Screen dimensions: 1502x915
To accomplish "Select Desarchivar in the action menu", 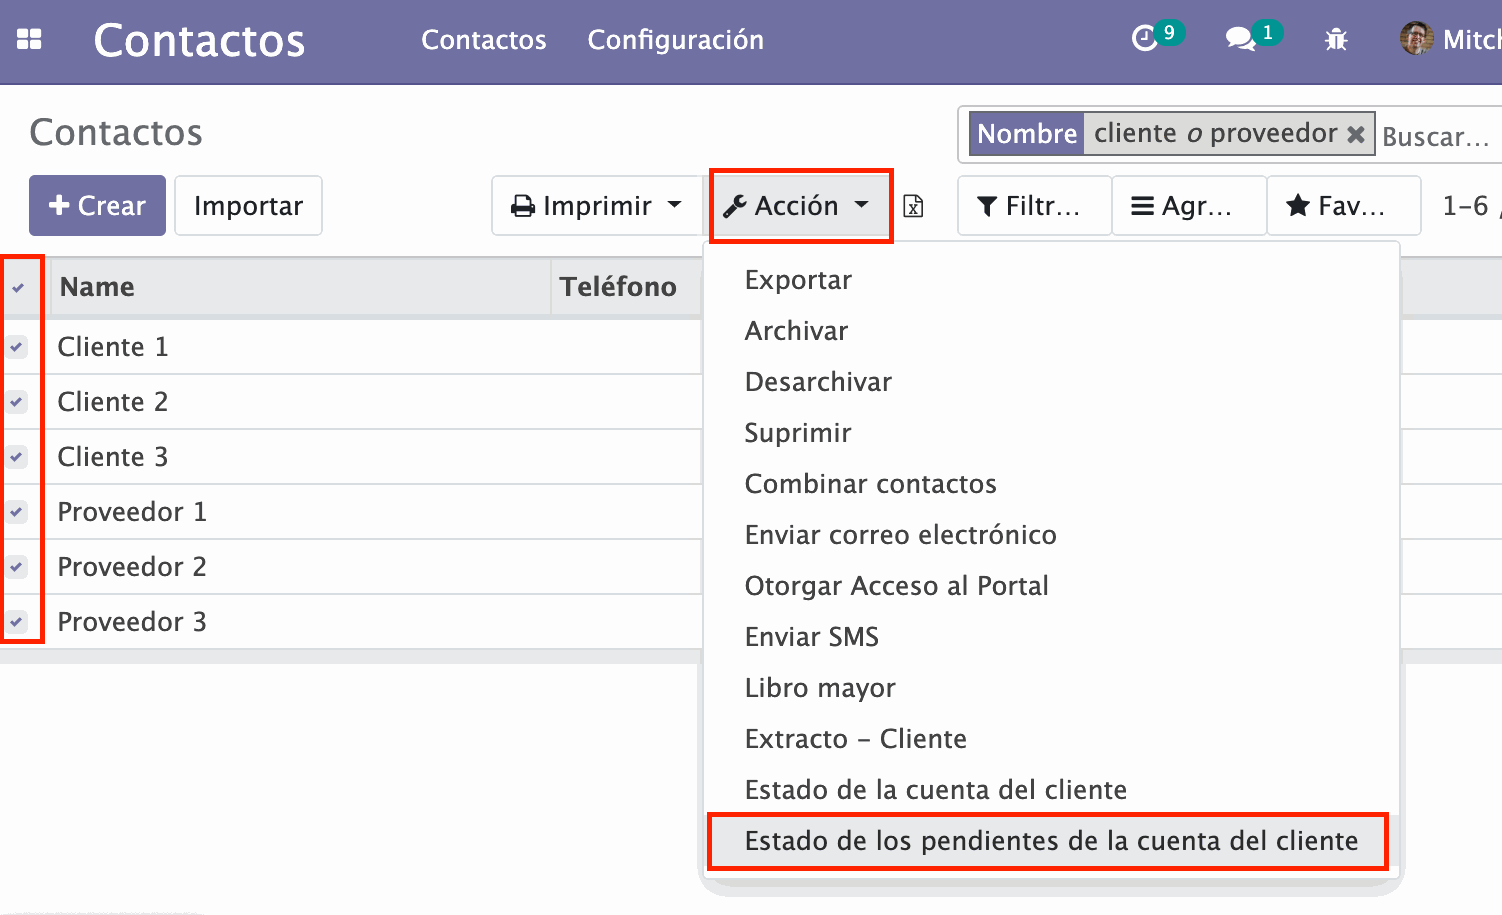I will pyautogui.click(x=818, y=382).
